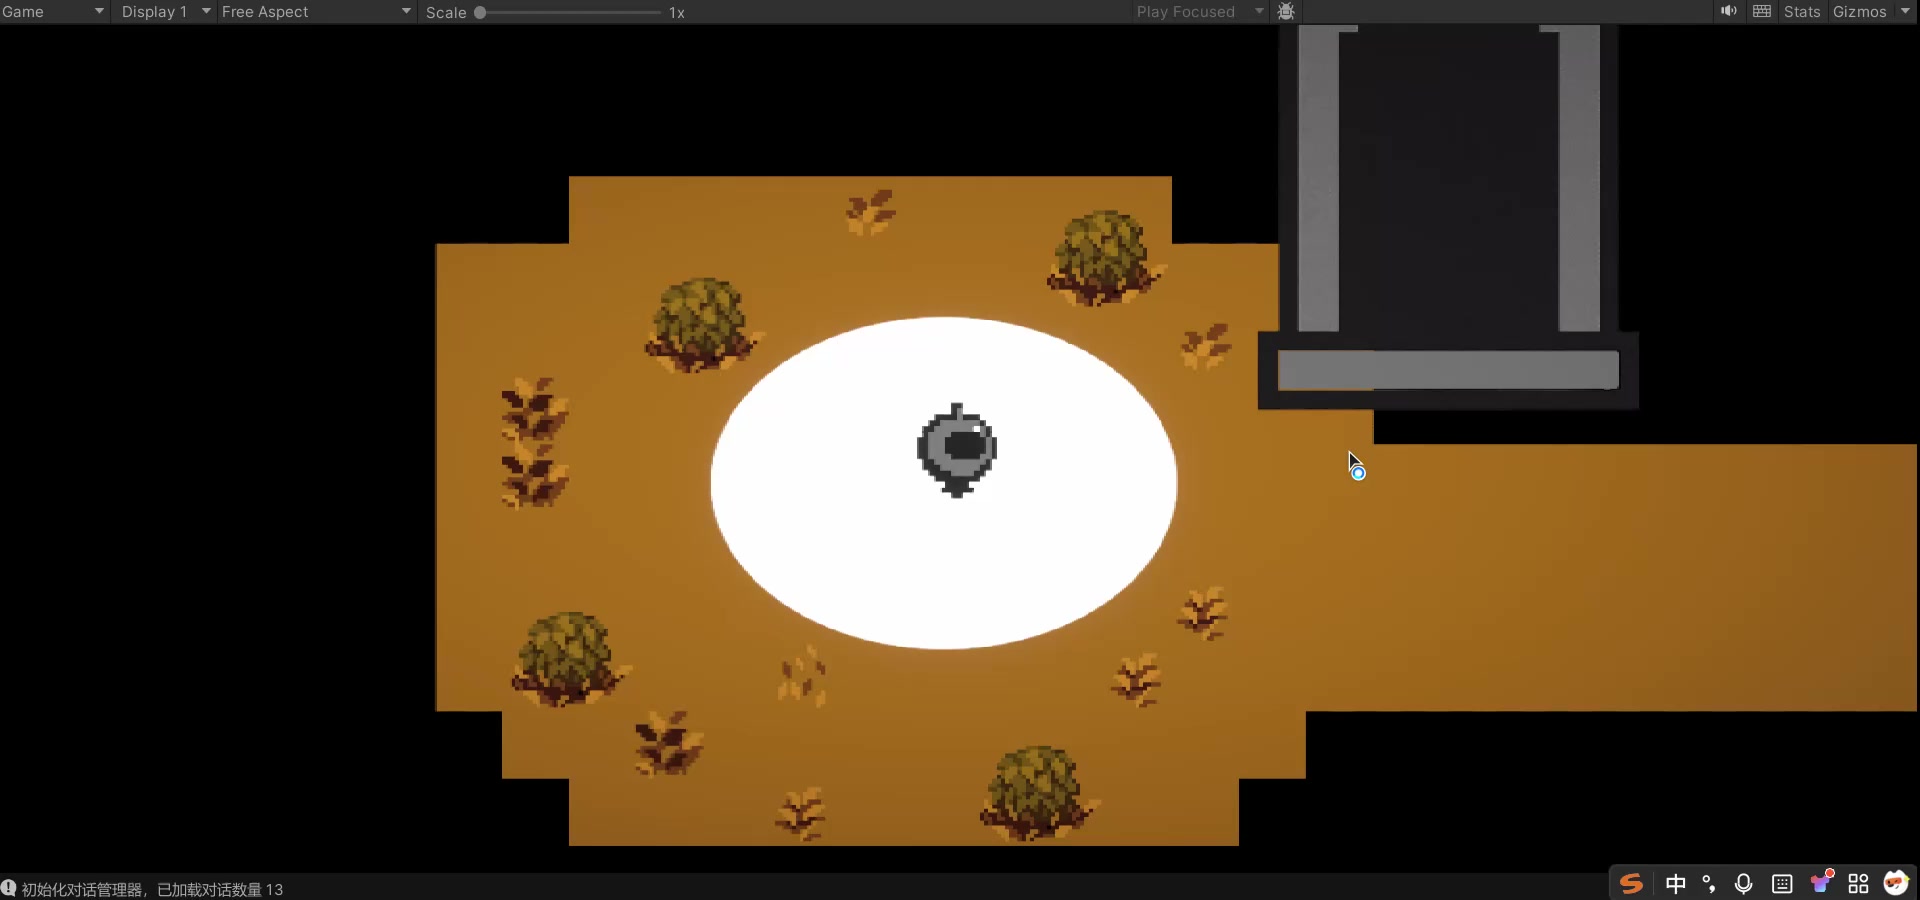Switch the Chinese input mode 中 indicator

coord(1676,883)
